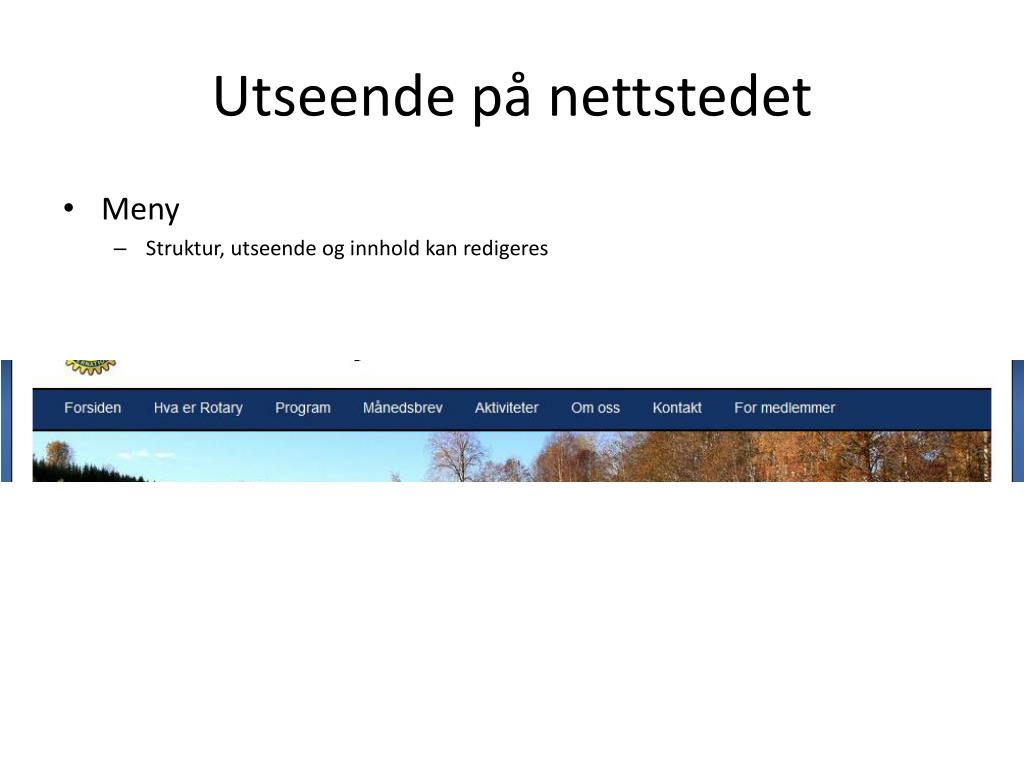Click the autumn landscape banner image
The width and height of the screenshot is (1024, 768).
[512, 456]
